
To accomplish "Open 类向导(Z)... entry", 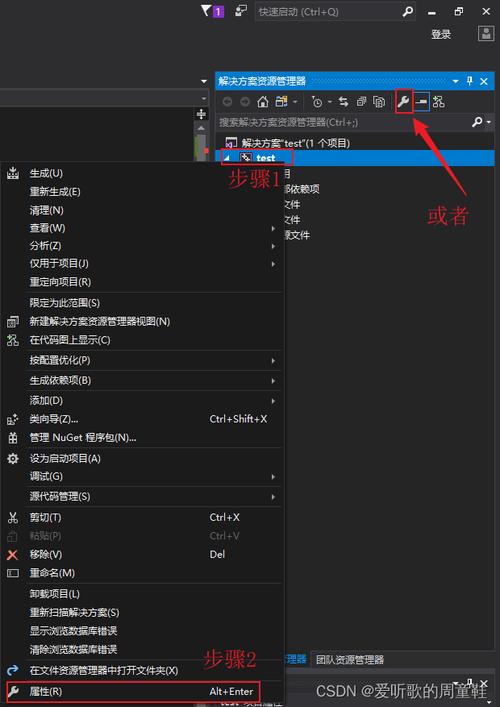I will (142, 419).
